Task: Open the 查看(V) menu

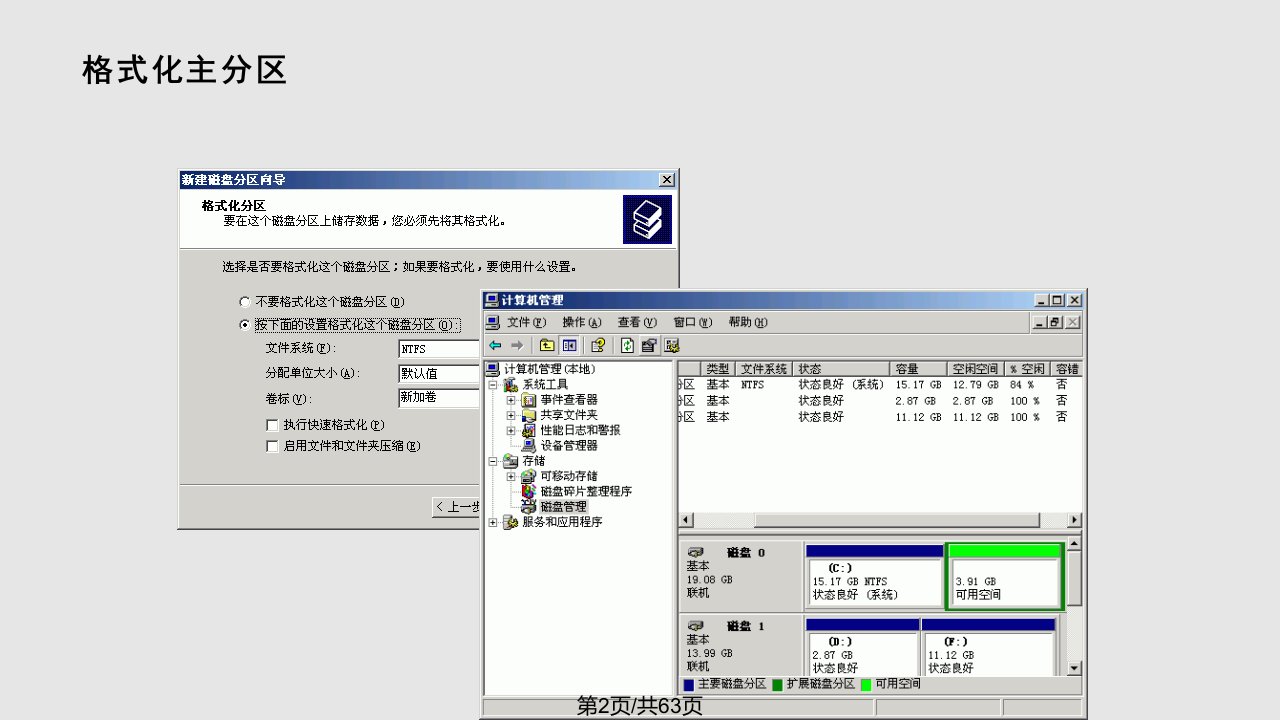Action: coord(636,322)
